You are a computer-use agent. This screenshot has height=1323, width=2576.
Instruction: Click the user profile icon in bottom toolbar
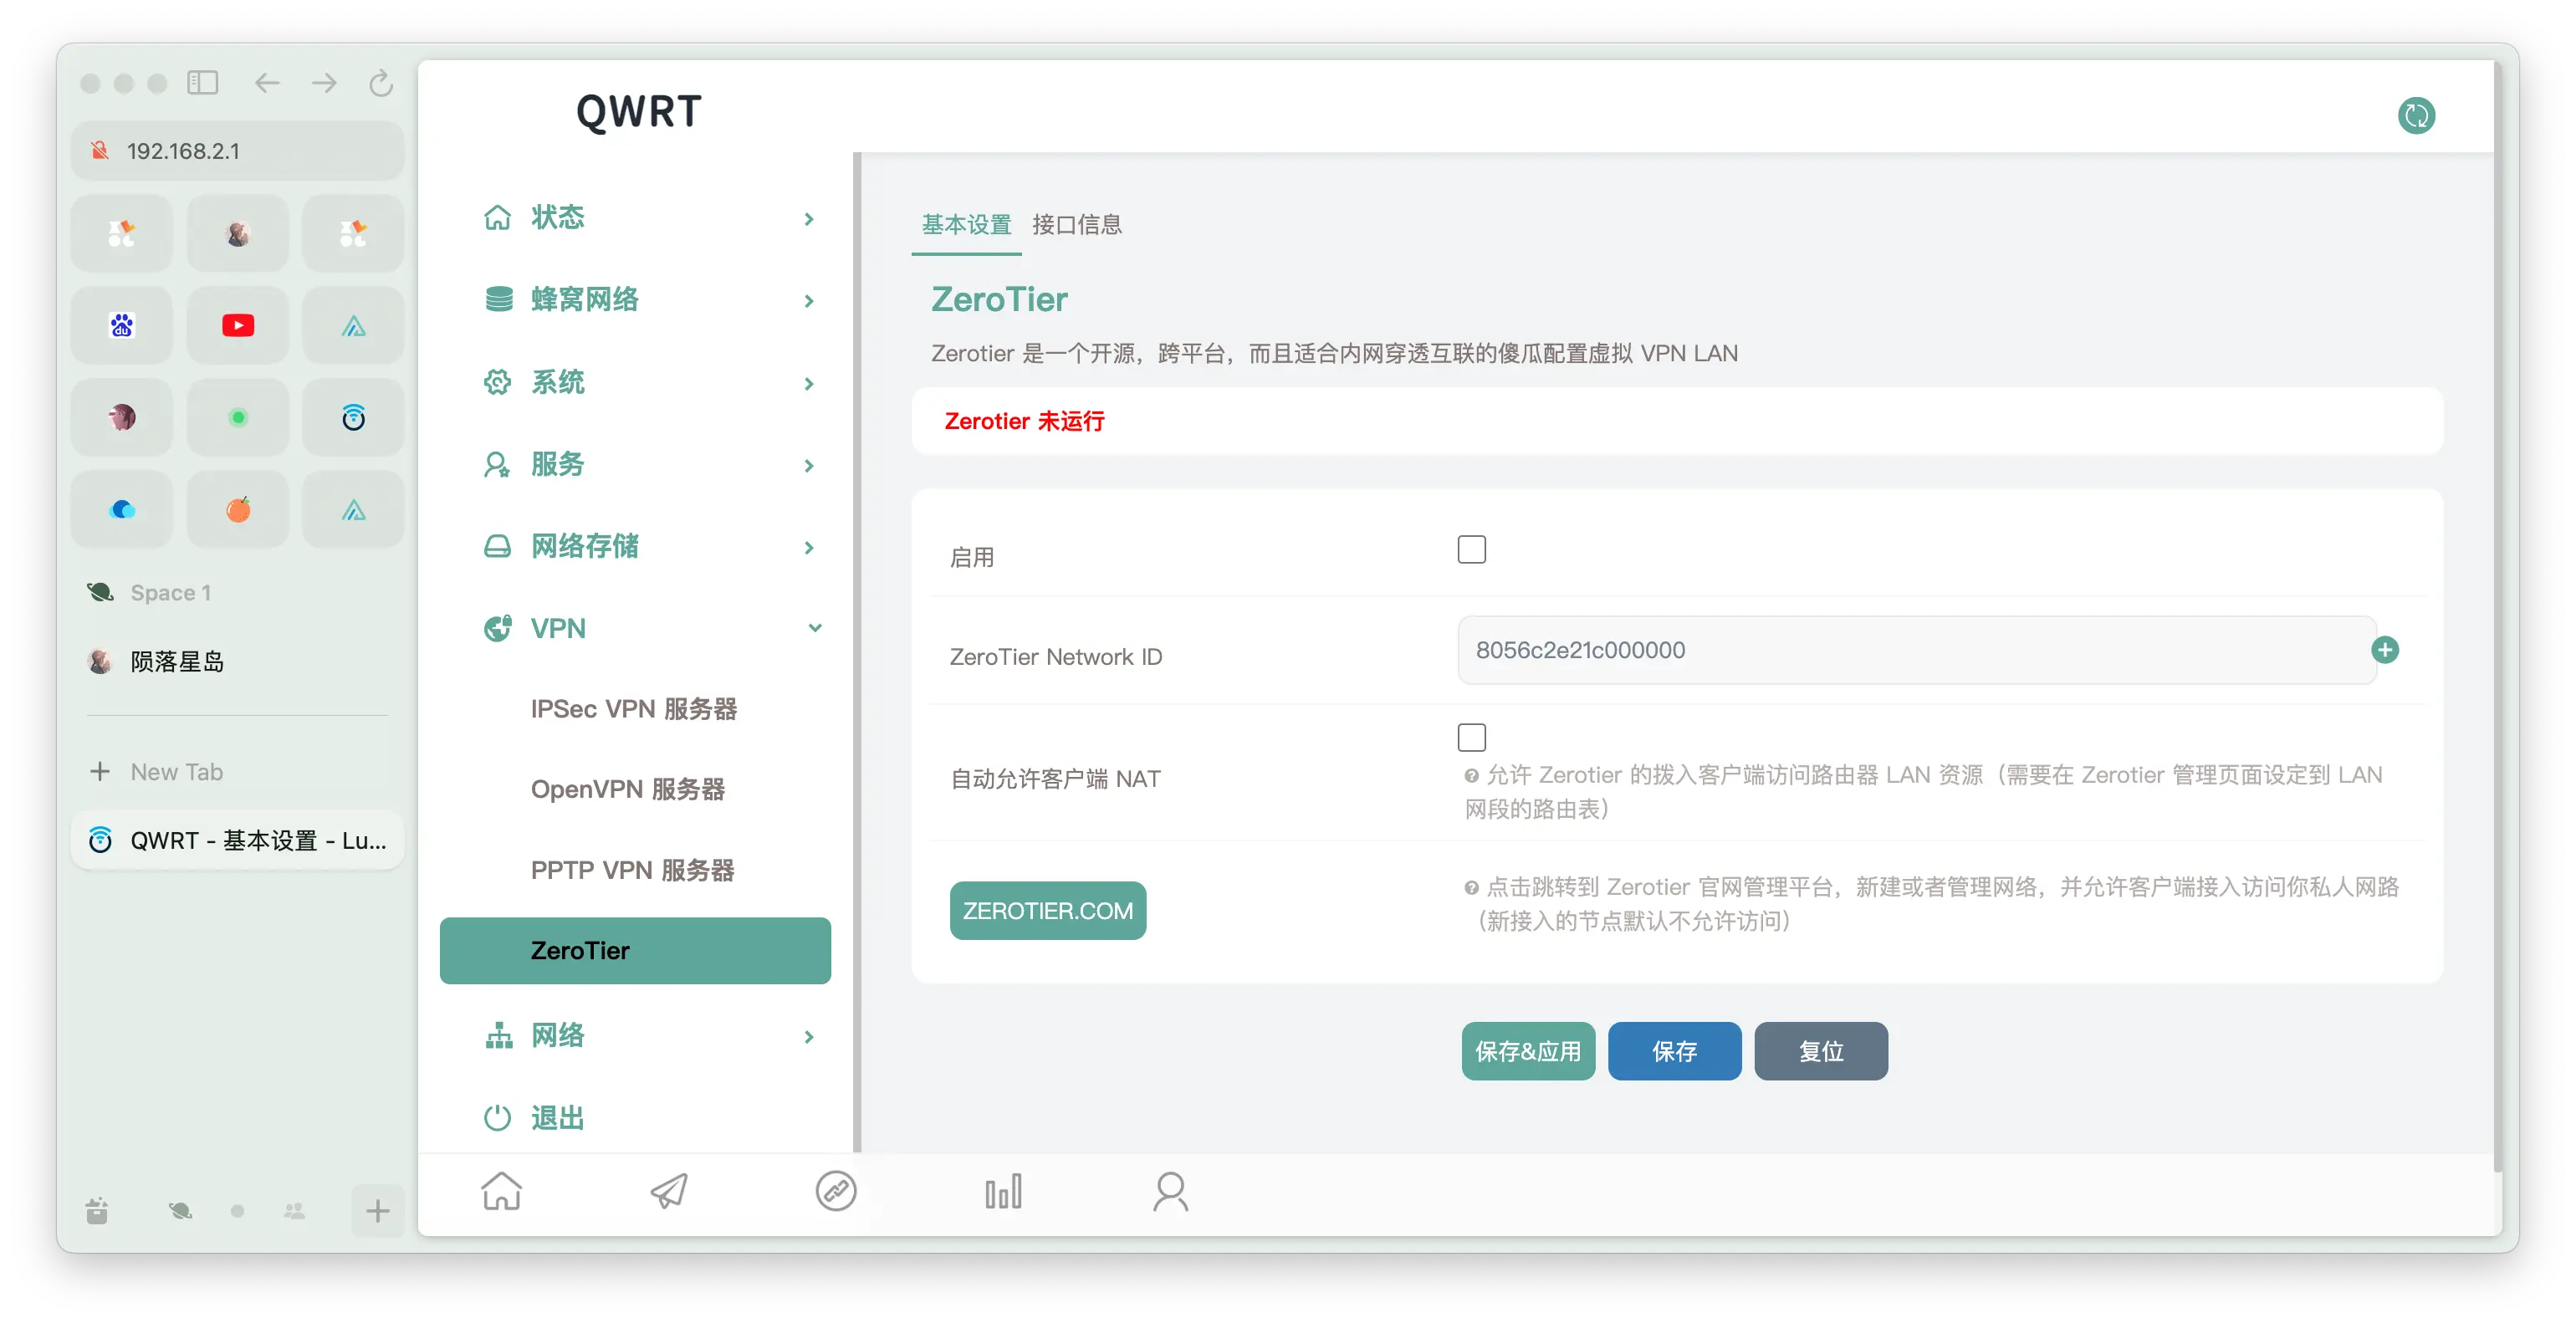pyautogui.click(x=1170, y=1191)
